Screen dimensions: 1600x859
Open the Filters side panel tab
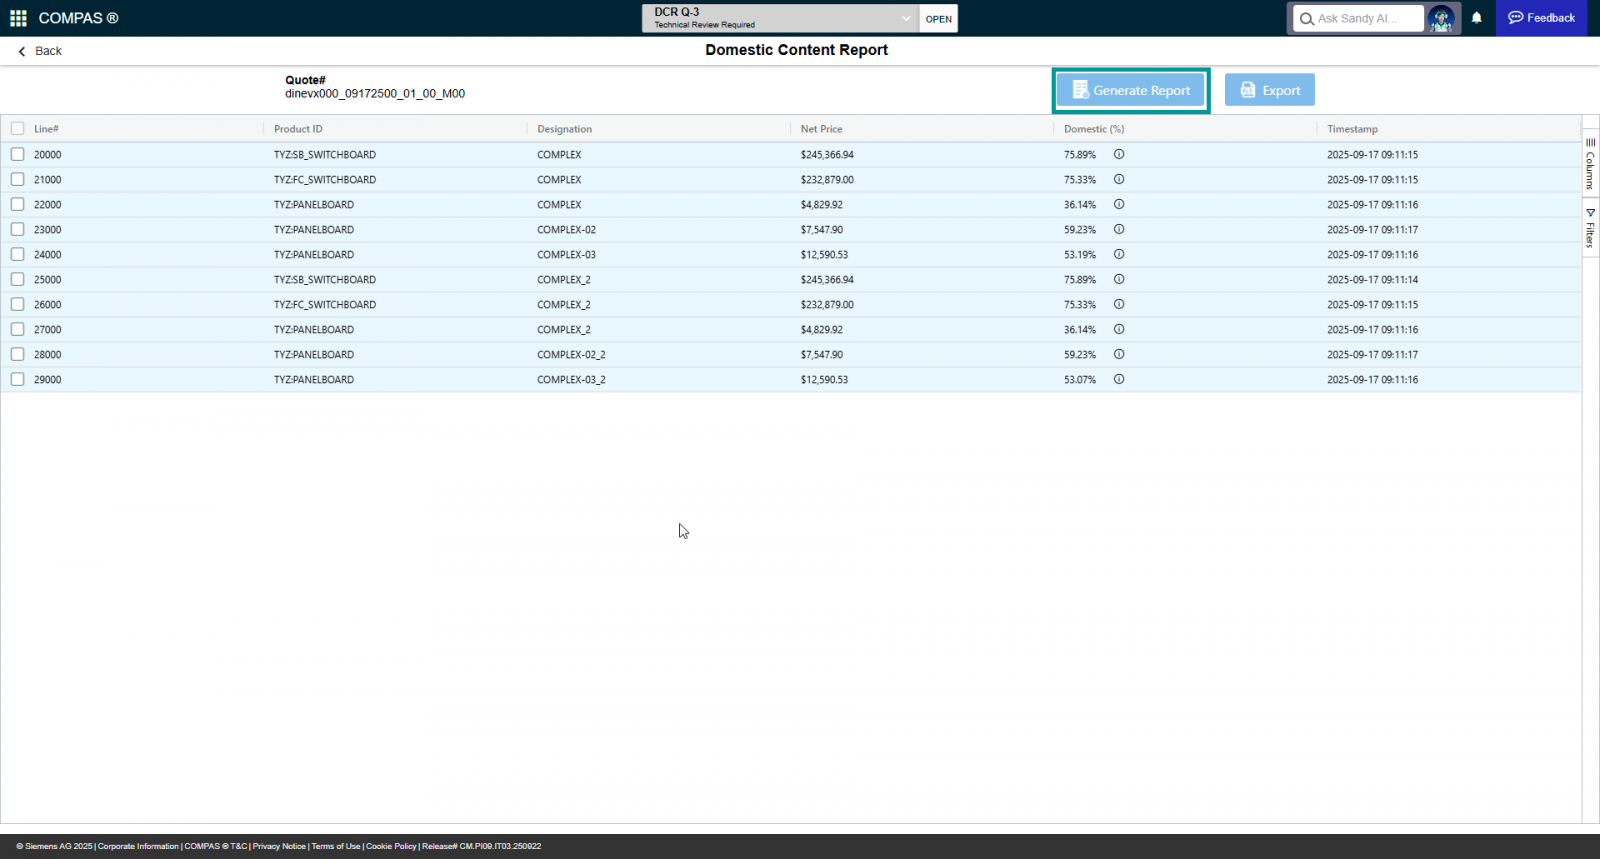(1590, 228)
